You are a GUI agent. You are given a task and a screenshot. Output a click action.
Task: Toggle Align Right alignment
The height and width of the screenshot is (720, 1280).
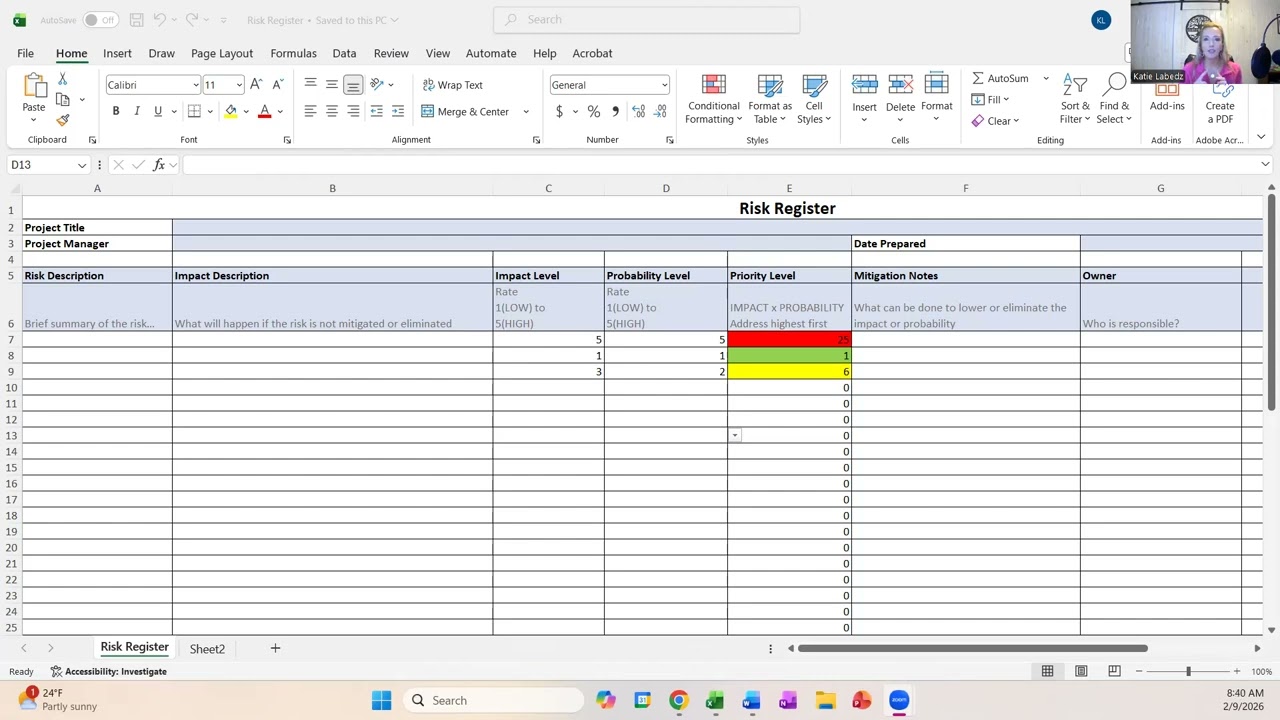point(353,111)
